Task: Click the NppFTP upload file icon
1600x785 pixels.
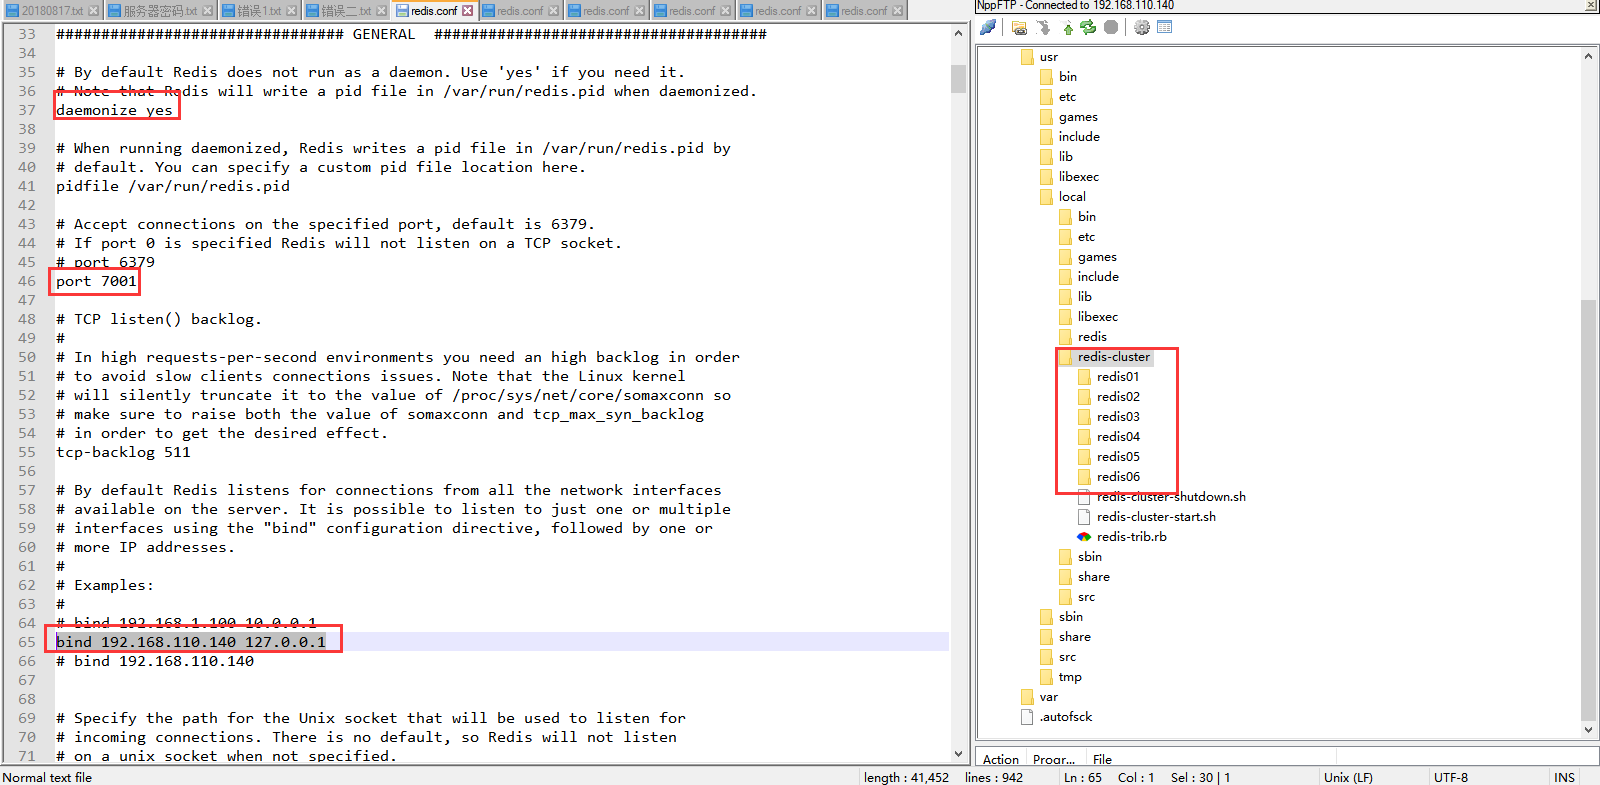Action: point(1067,27)
